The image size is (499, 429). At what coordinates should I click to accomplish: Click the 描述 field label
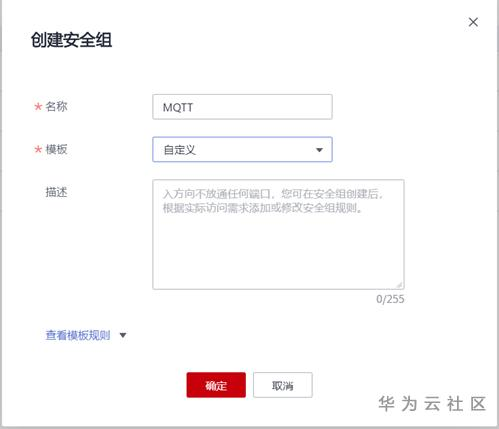56,192
